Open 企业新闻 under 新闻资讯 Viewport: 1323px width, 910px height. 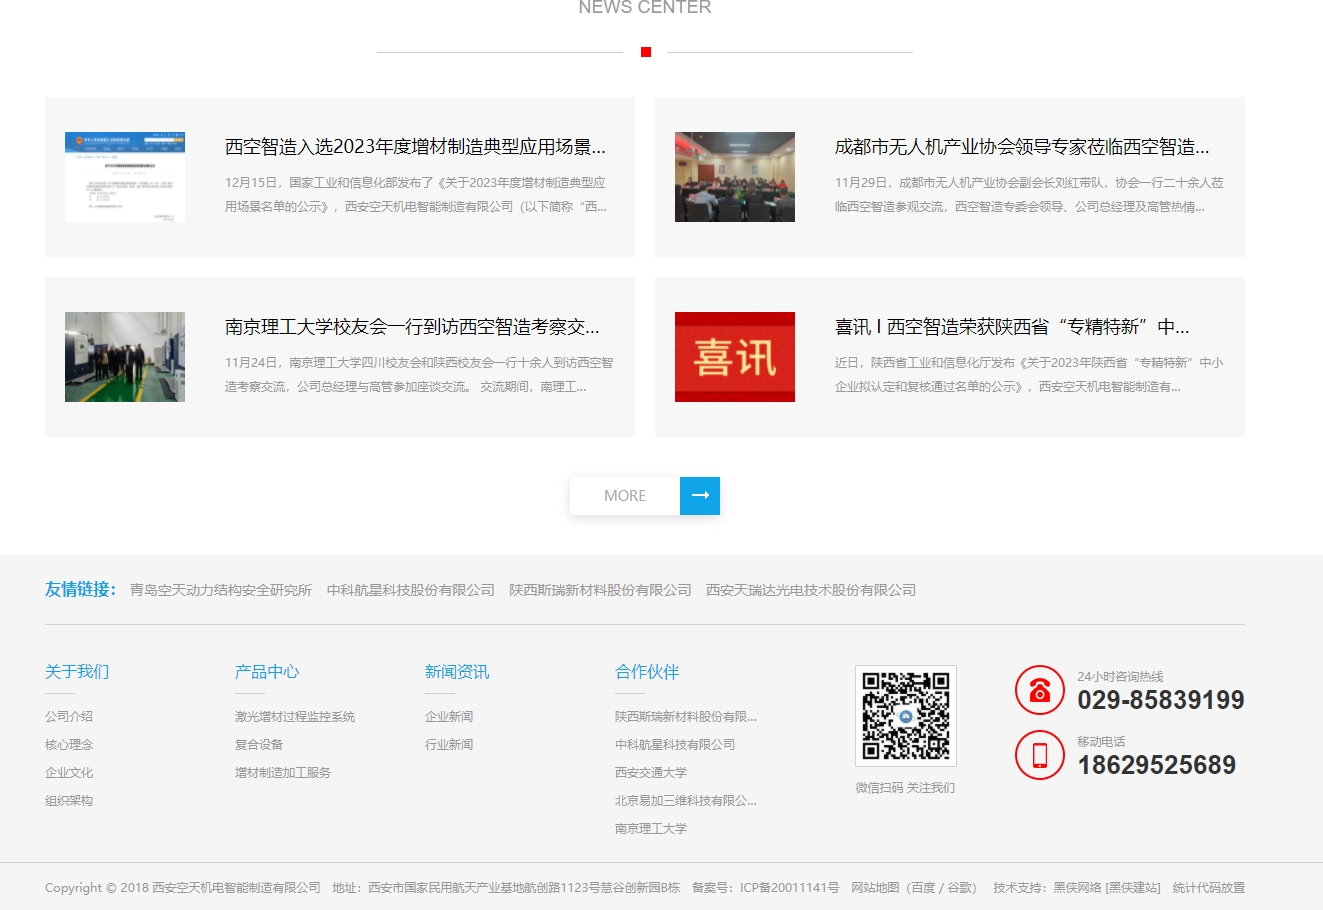[449, 717]
